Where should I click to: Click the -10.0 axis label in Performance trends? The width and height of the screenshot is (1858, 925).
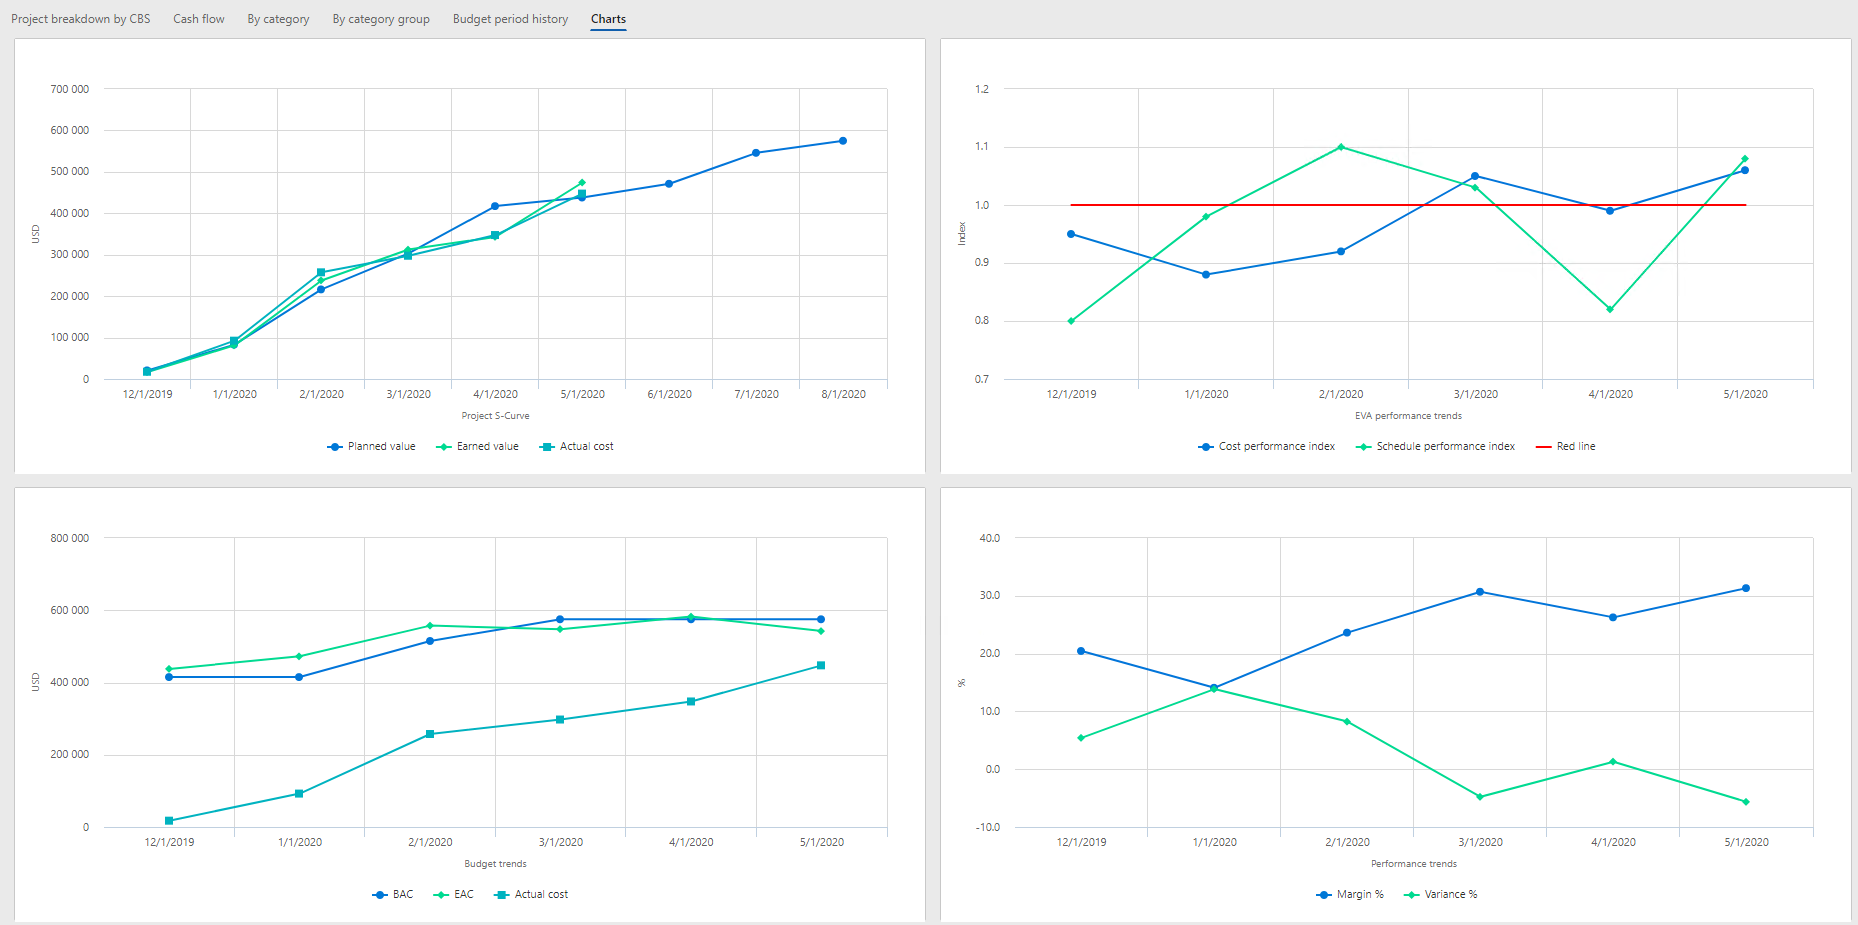tap(988, 827)
